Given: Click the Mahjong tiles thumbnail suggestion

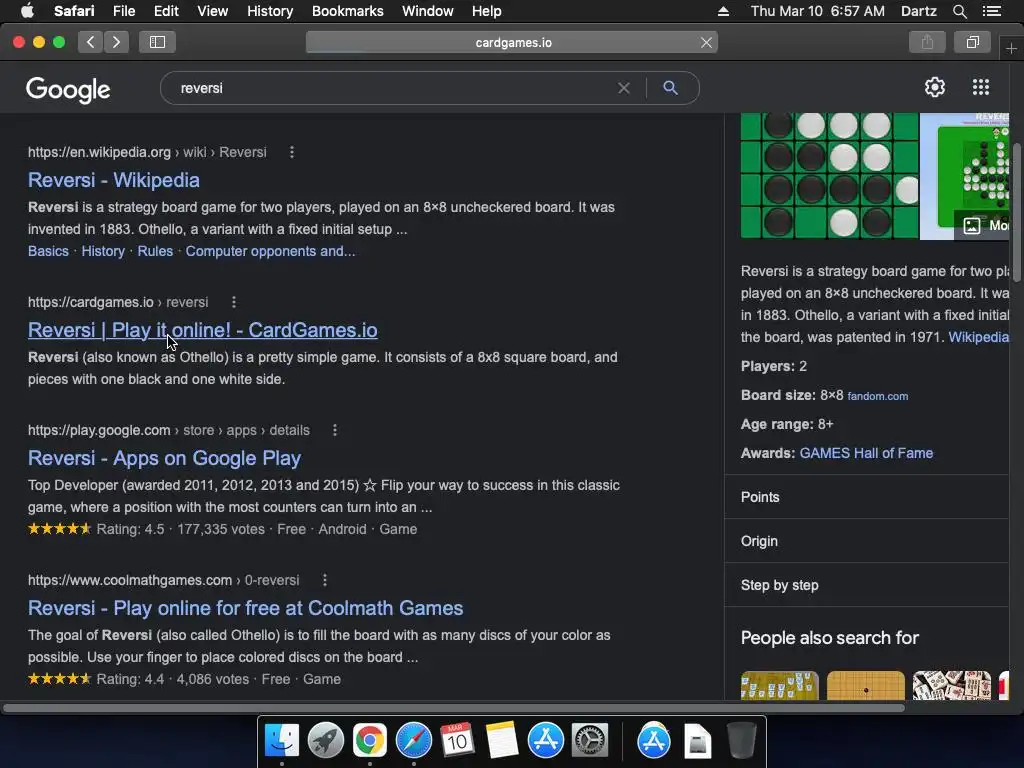Looking at the screenshot, I should click(x=952, y=686).
